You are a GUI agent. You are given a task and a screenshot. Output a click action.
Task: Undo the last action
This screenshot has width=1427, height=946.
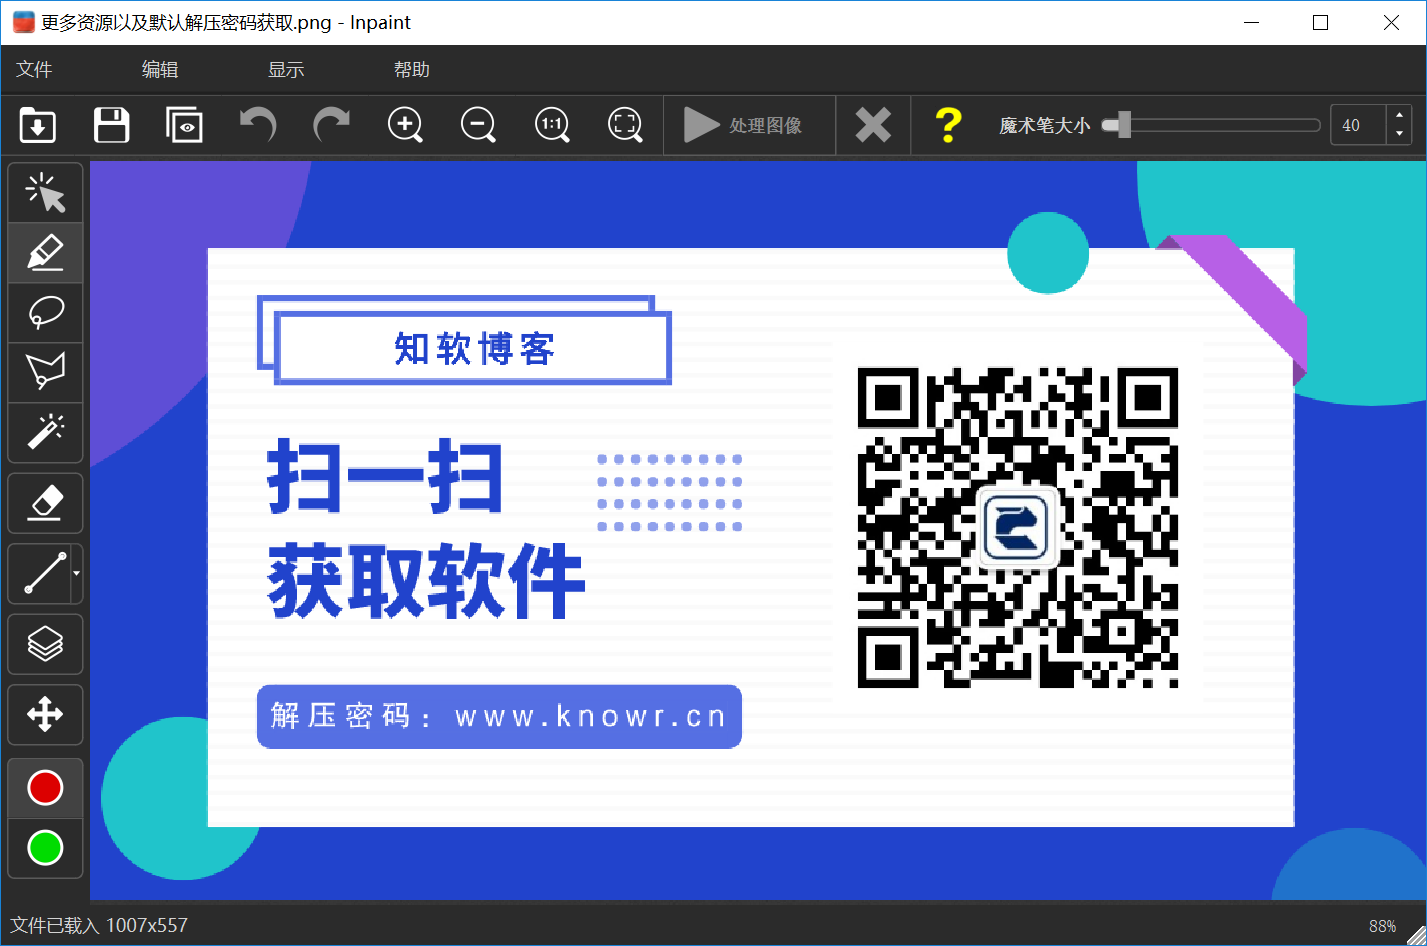click(x=258, y=125)
